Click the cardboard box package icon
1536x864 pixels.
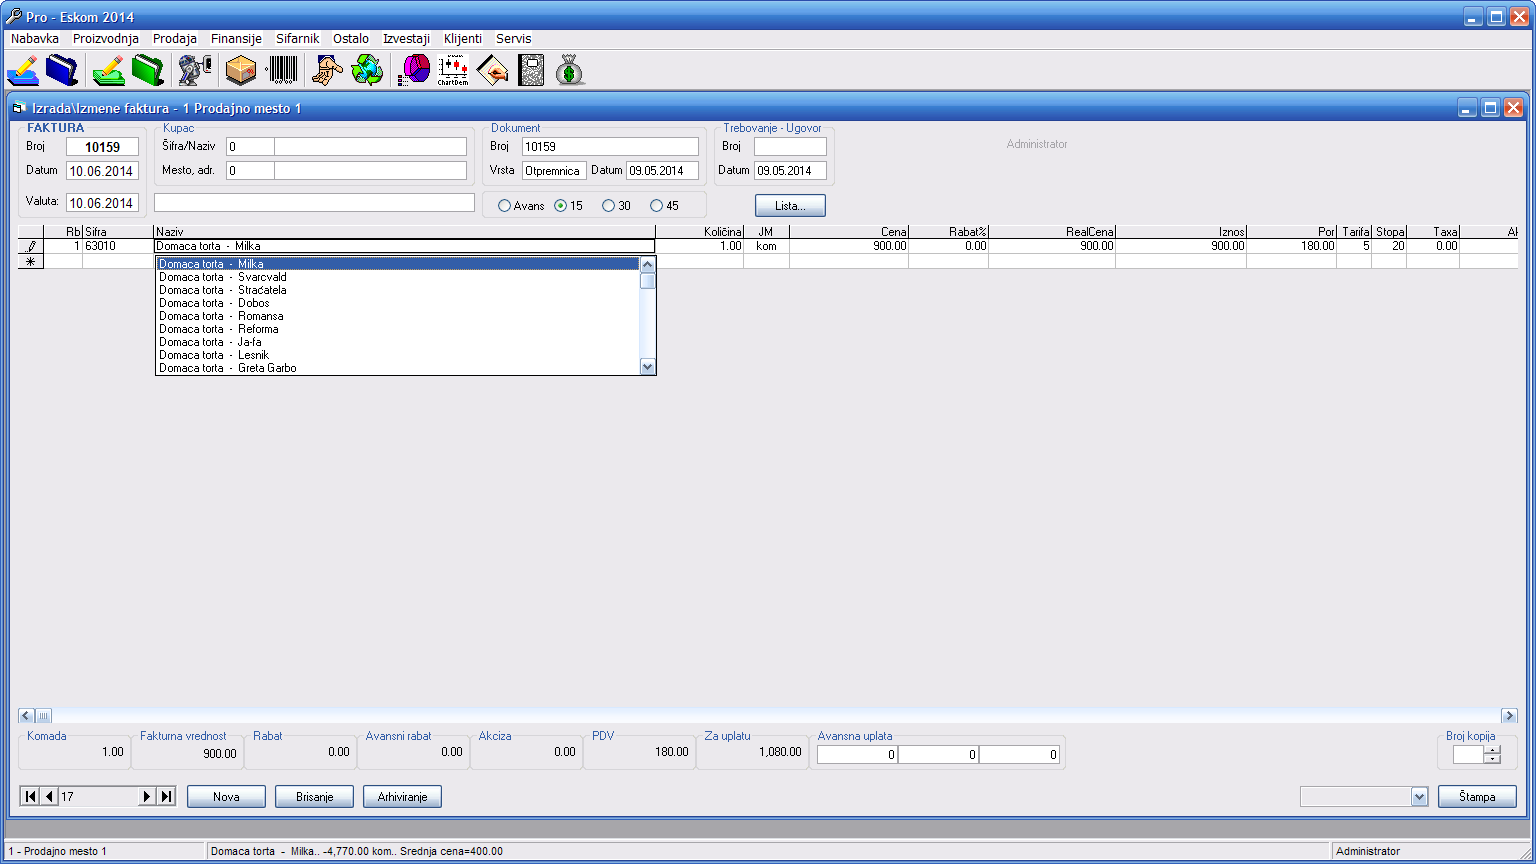point(241,70)
